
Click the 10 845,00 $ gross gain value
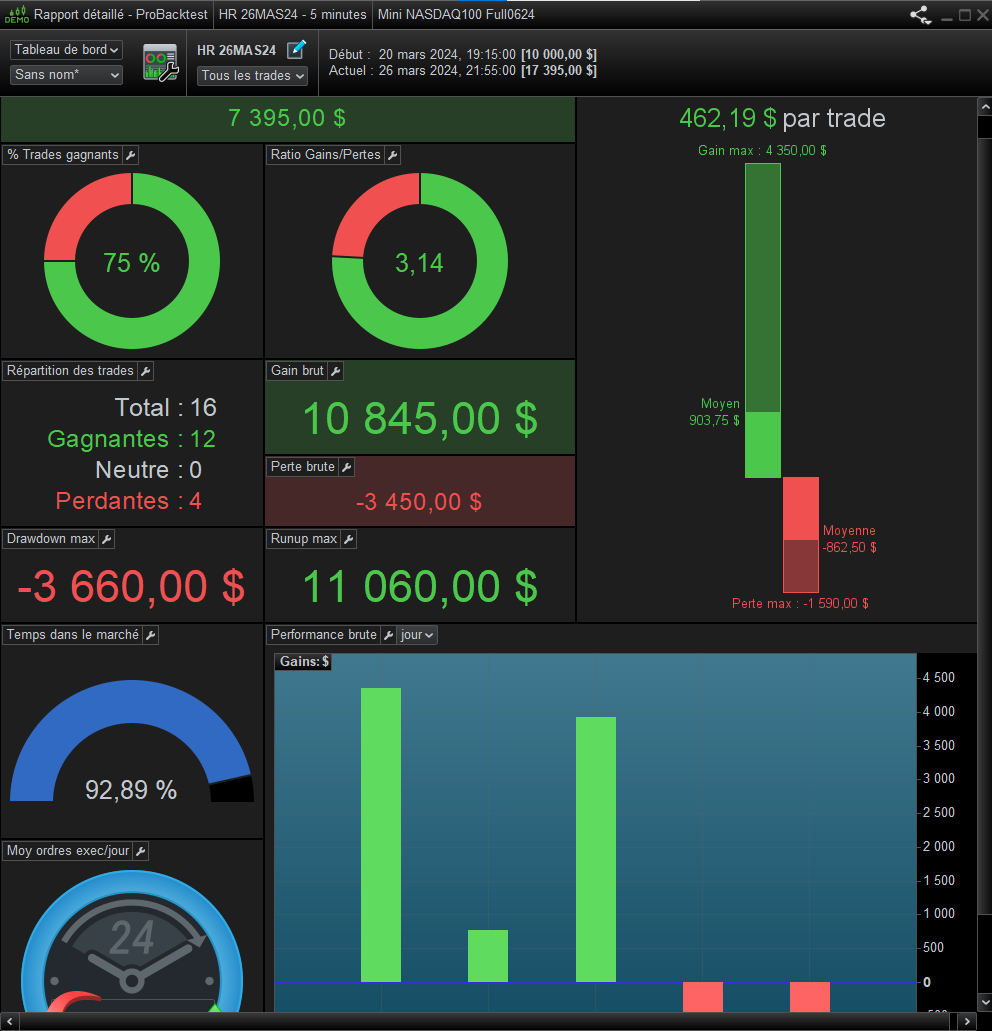[420, 419]
